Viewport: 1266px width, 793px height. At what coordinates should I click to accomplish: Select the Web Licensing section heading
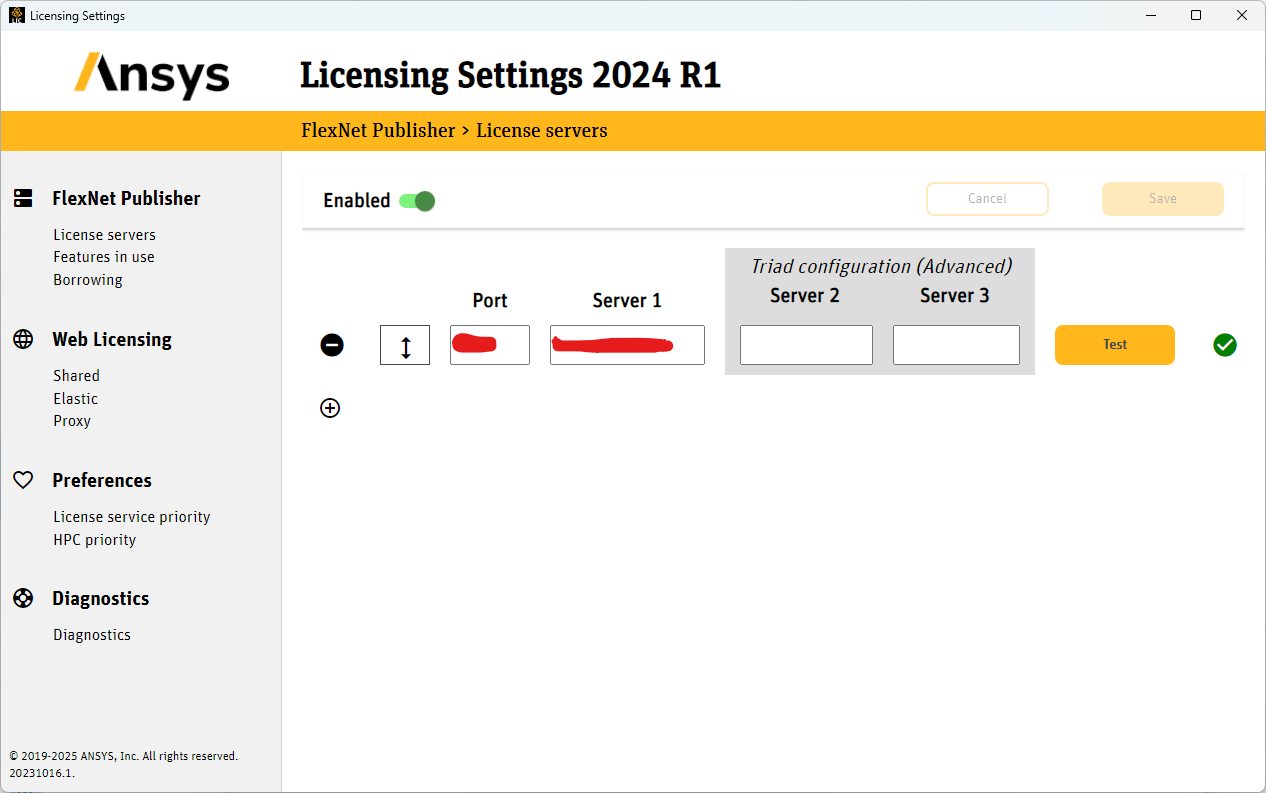[x=112, y=339]
